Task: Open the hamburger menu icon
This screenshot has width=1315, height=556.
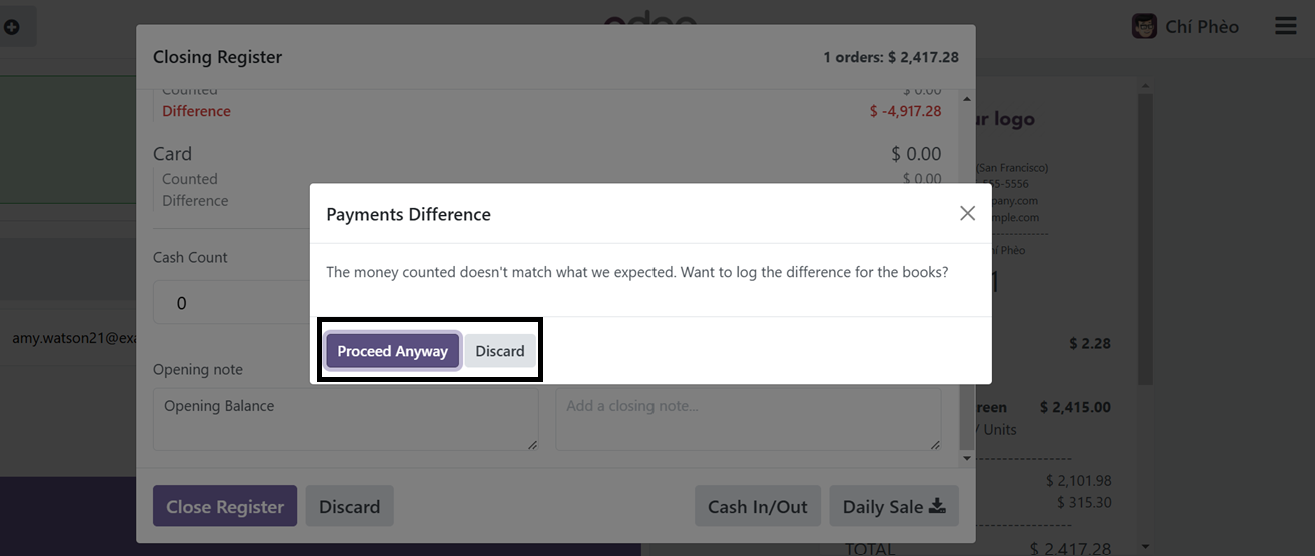Action: 1286,26
